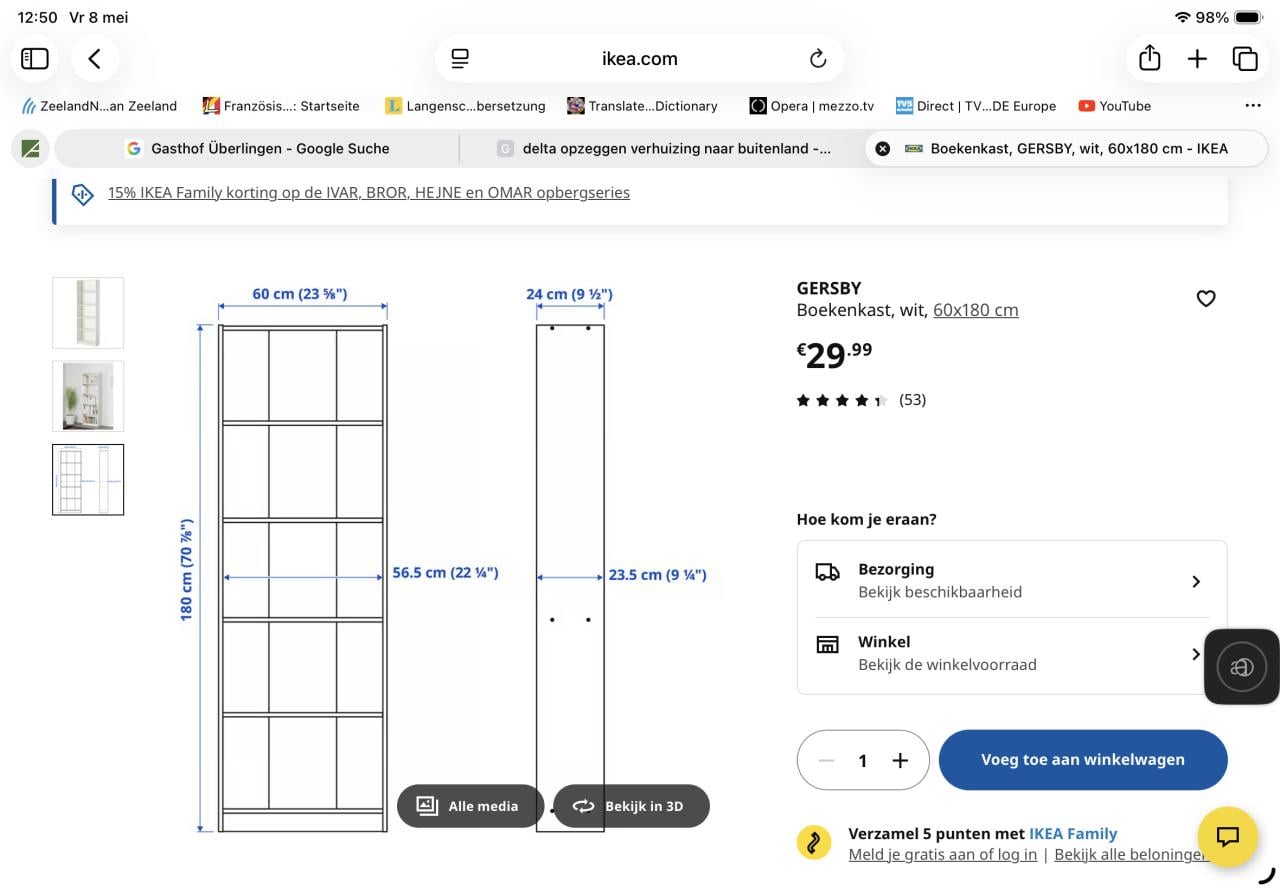Image resolution: width=1280 pixels, height=889 pixels.
Task: Open a new Safari tab
Action: pyautogui.click(x=1197, y=59)
